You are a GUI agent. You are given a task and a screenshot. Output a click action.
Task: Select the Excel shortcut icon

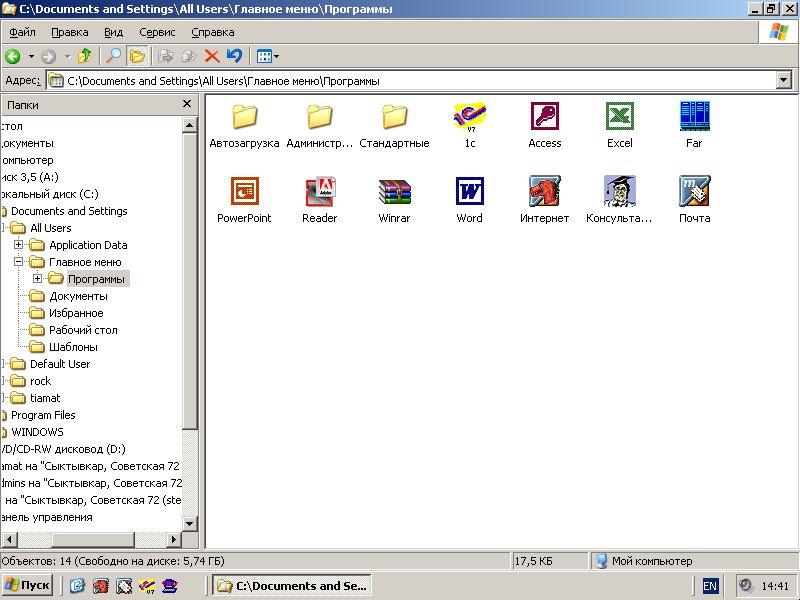(619, 117)
